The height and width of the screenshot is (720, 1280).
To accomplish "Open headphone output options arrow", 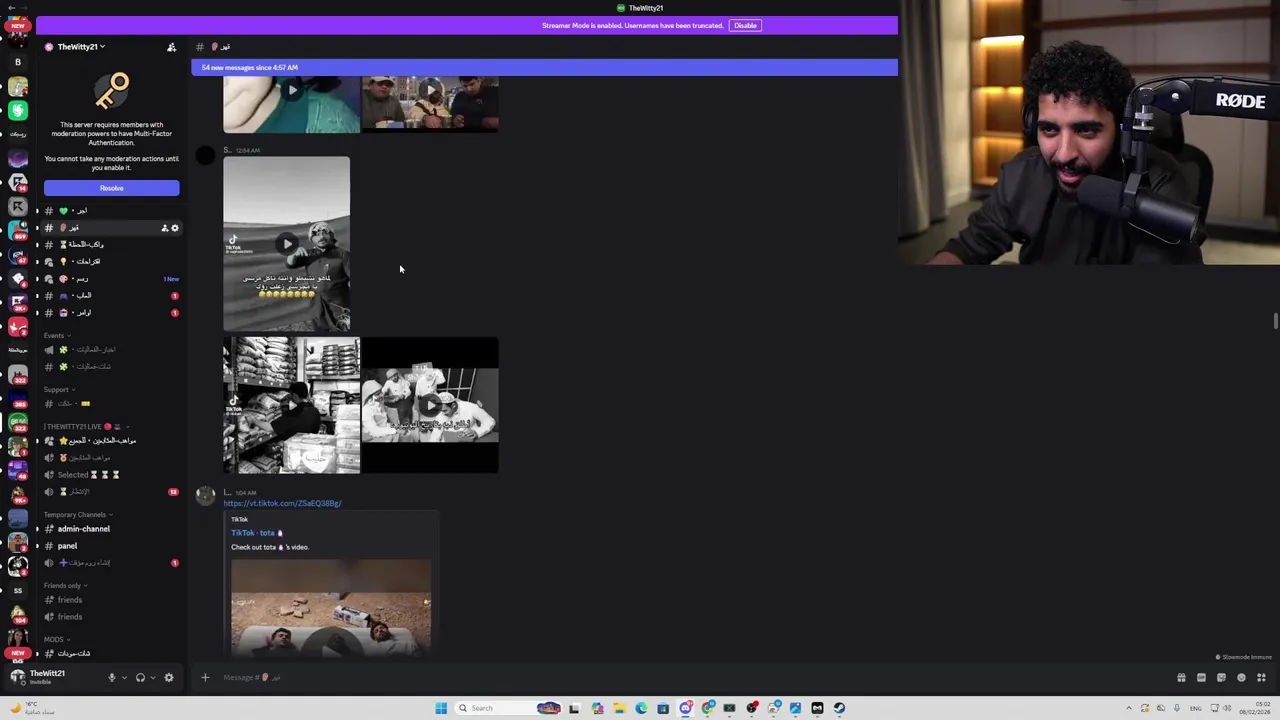I will [x=152, y=677].
